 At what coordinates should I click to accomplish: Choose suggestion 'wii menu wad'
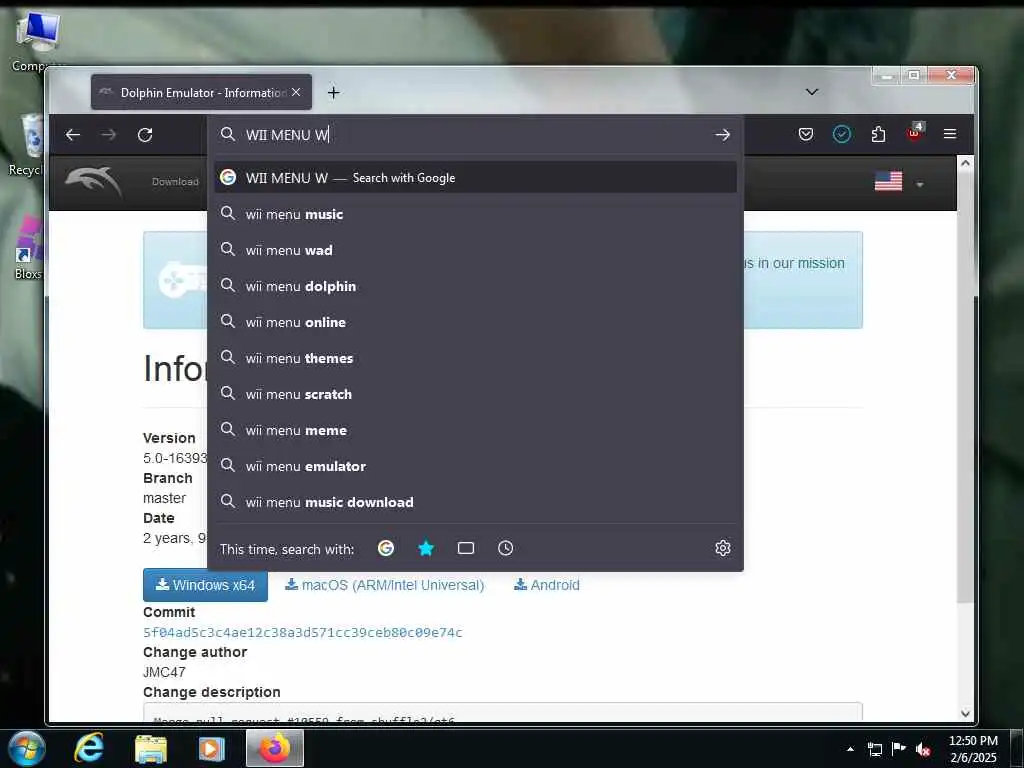click(475, 250)
